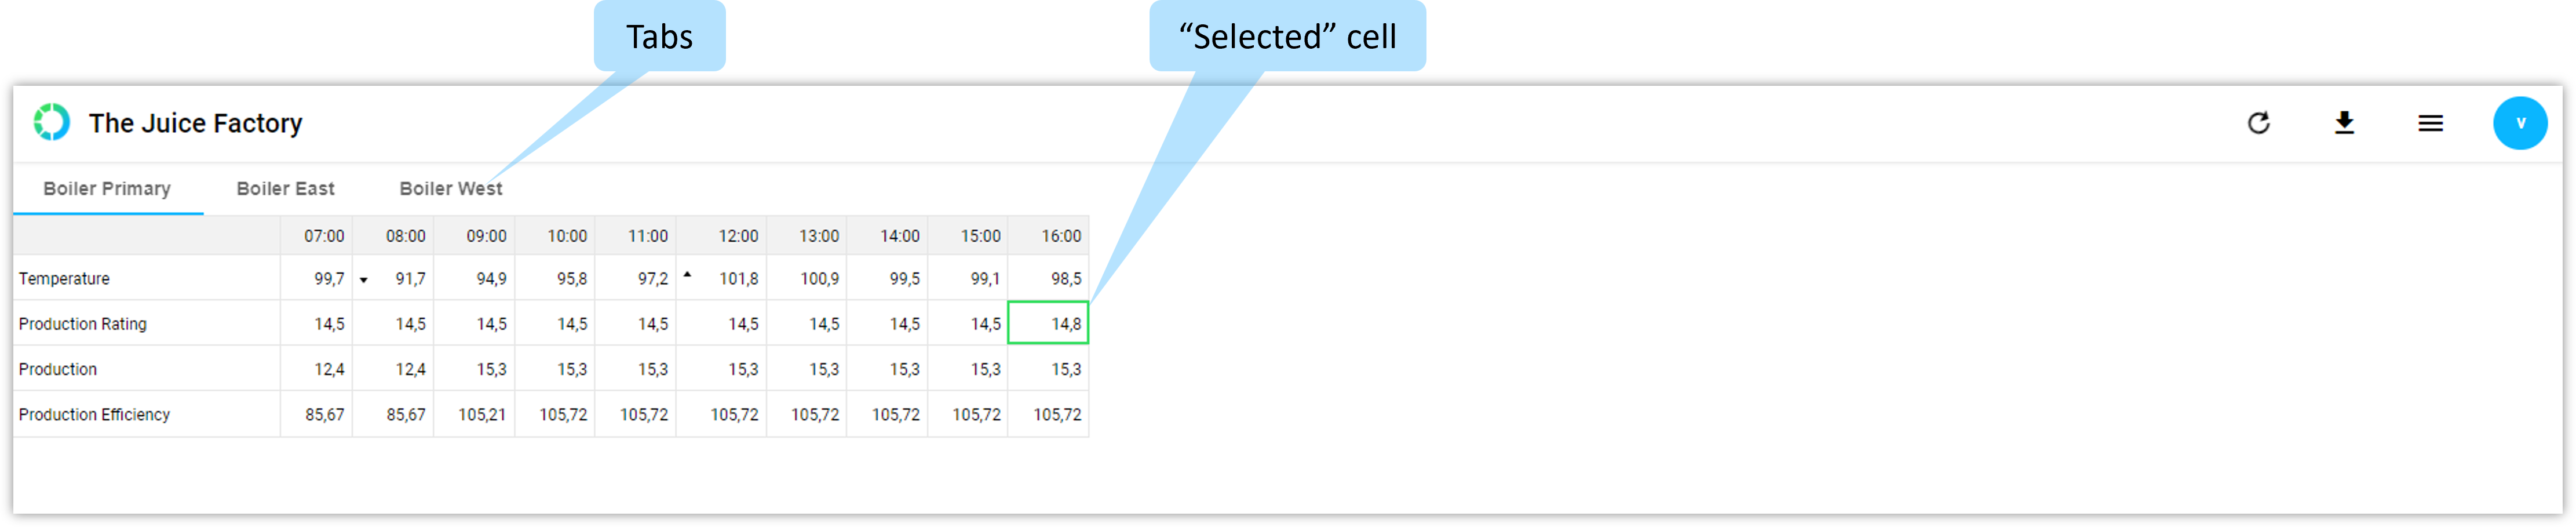The height and width of the screenshot is (527, 2576).
Task: Click the refresh icon in header
Action: (x=2258, y=123)
